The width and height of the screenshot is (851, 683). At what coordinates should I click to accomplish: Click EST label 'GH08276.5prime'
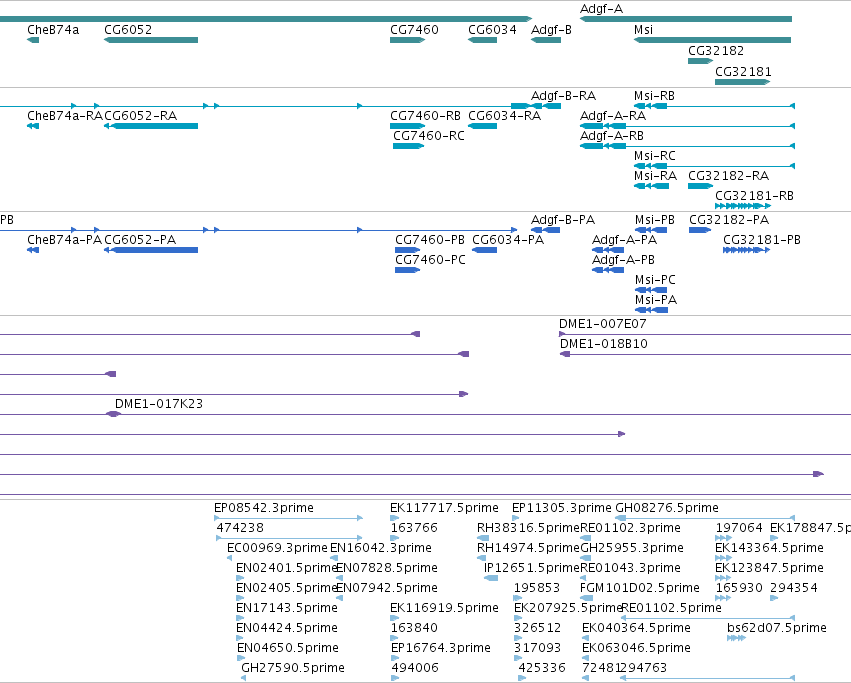click(x=667, y=508)
